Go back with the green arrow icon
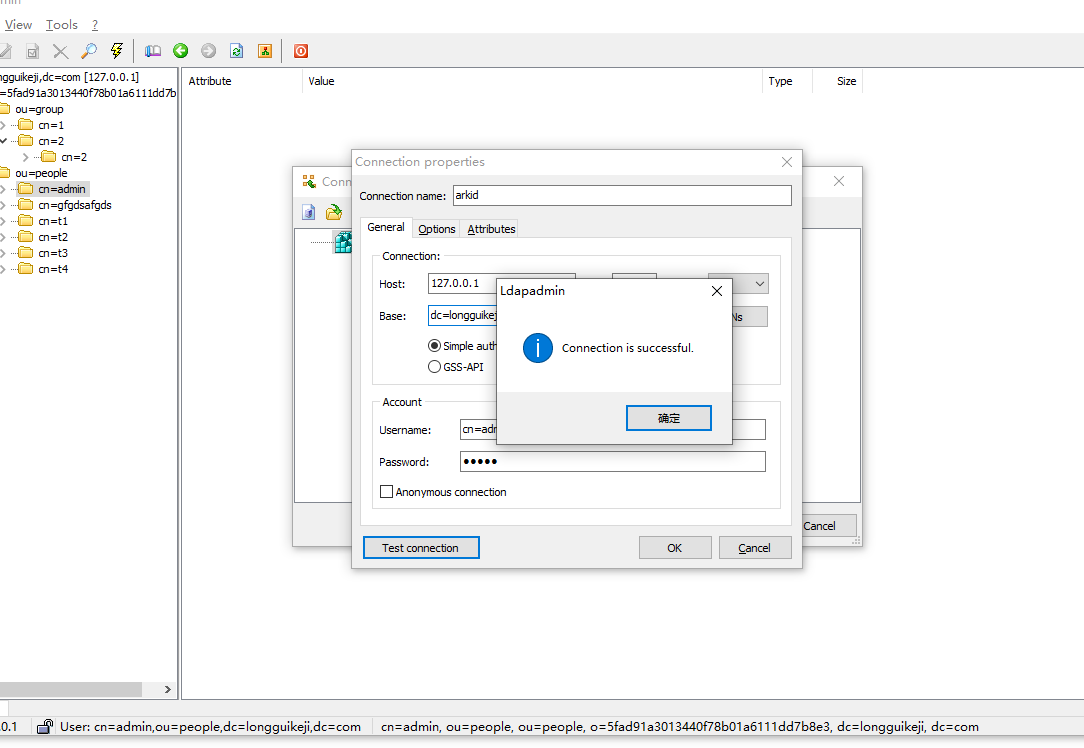Image resolution: width=1084 pixels, height=748 pixels. pyautogui.click(x=180, y=50)
